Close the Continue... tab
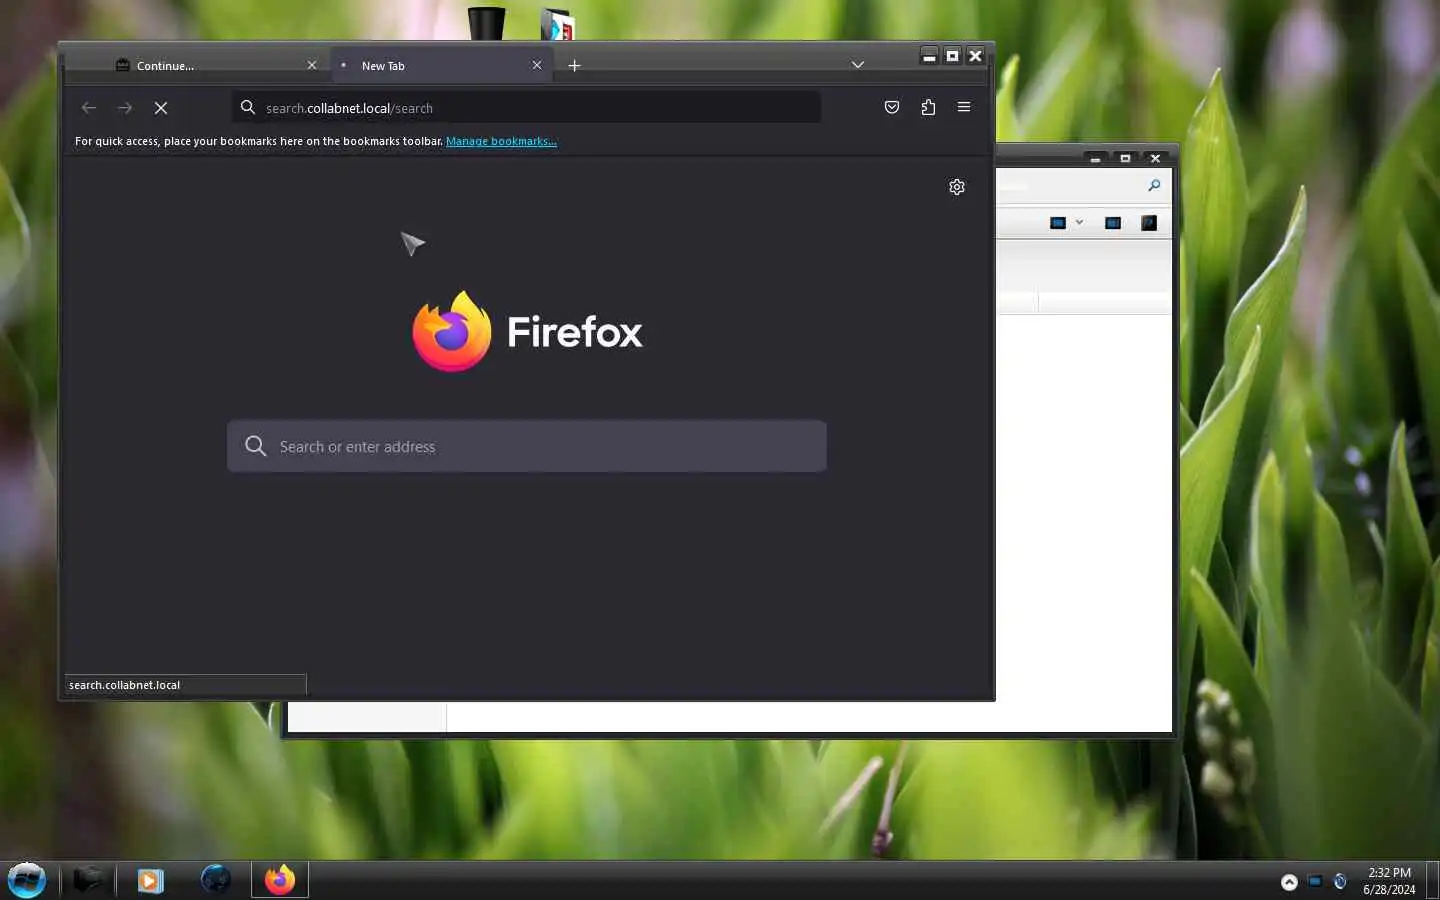Screen dimensions: 1440x900 tap(312, 65)
